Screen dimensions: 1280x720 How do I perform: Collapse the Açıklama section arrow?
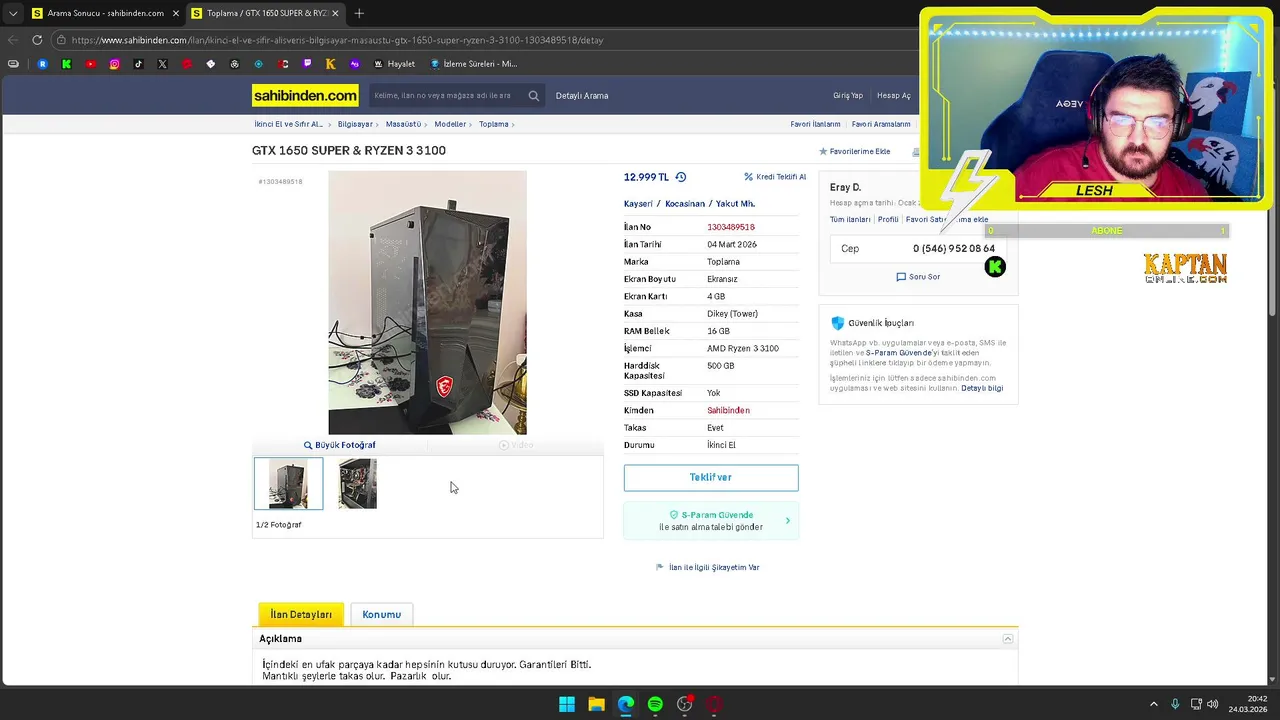click(x=1008, y=639)
